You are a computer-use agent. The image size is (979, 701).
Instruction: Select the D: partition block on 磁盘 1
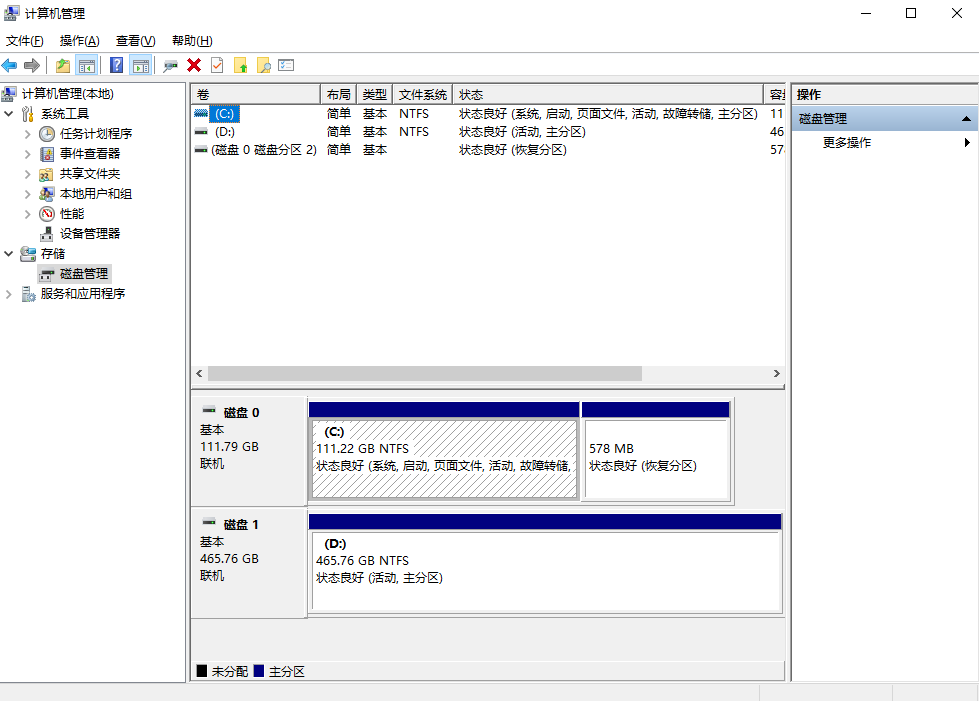(545, 570)
